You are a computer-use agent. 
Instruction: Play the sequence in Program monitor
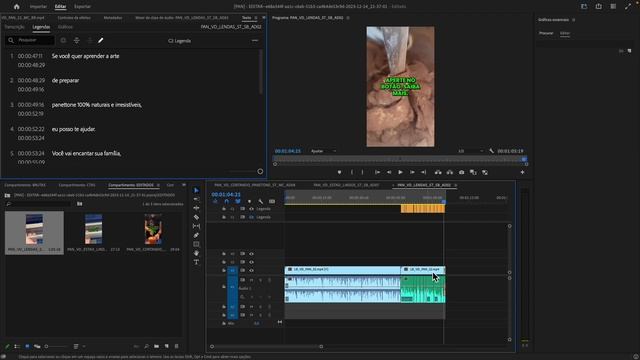point(400,172)
